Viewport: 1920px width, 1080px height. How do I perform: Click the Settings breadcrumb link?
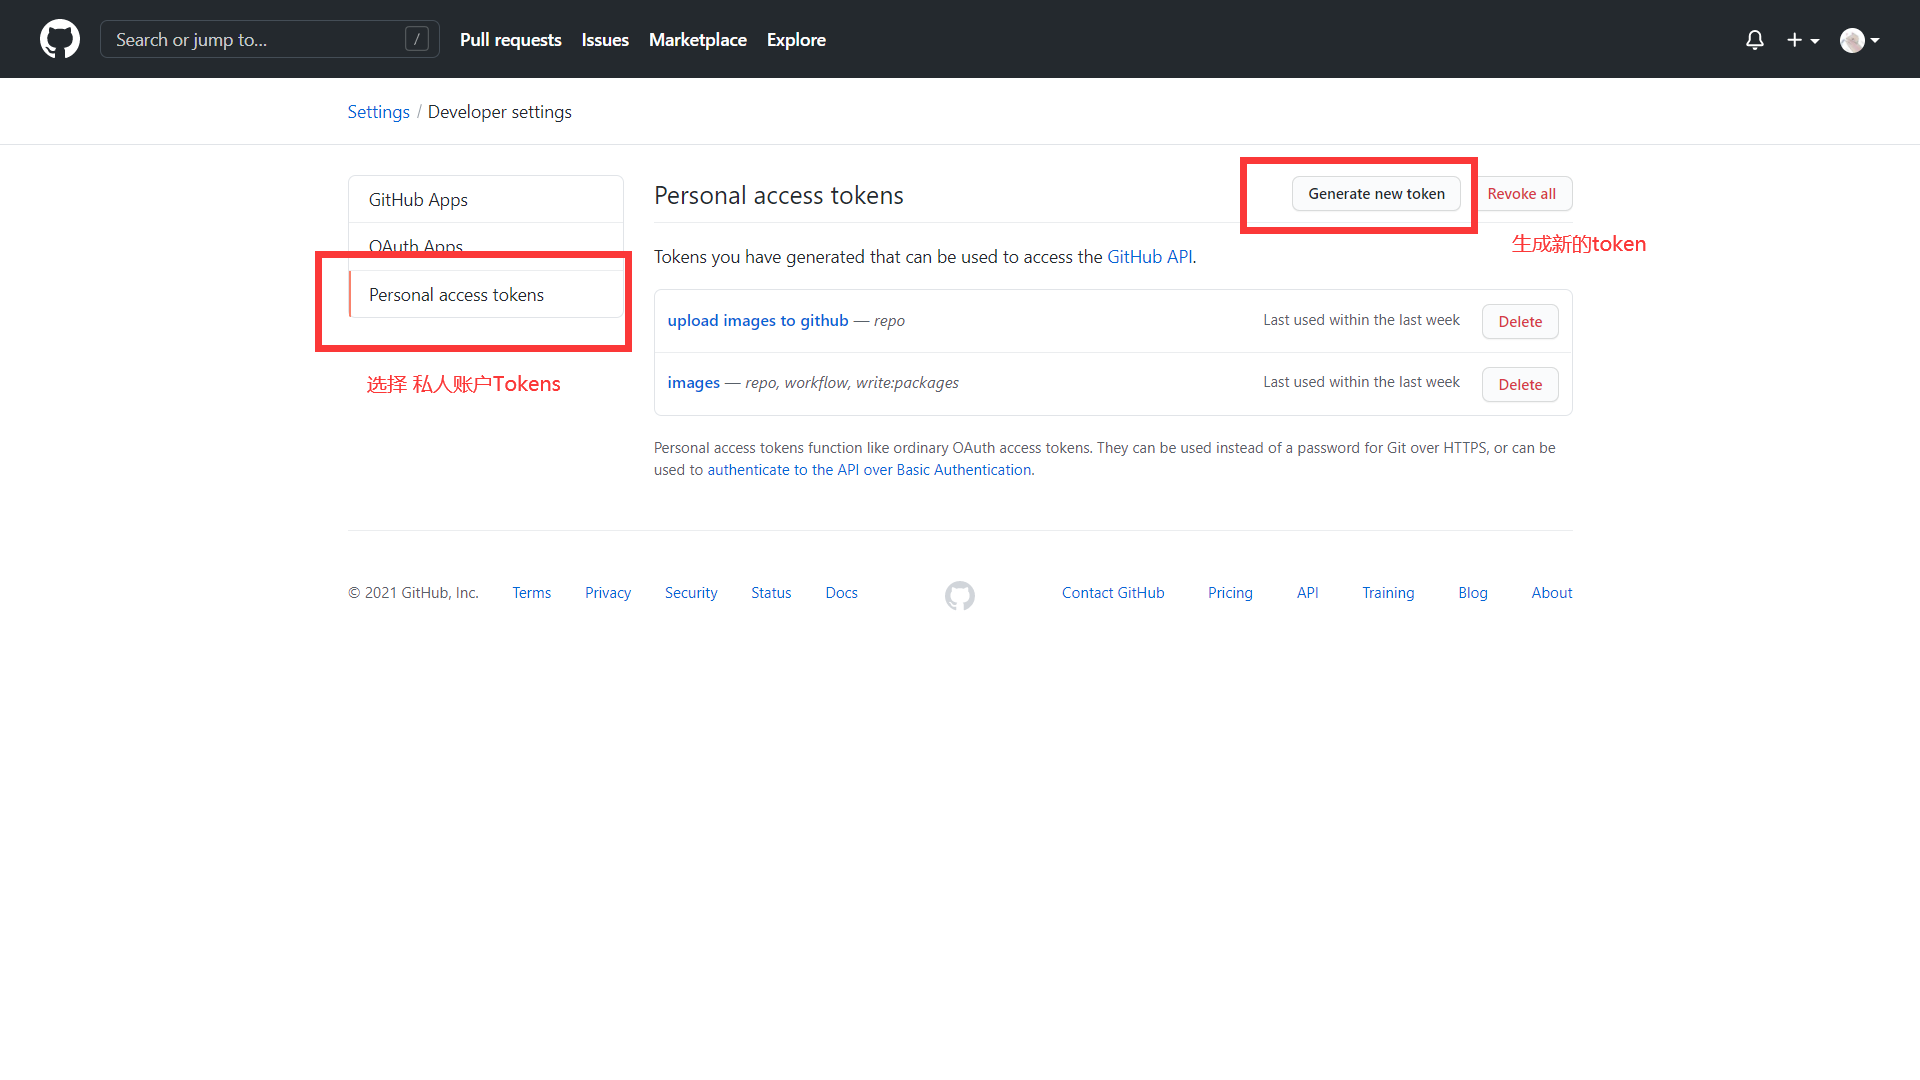click(x=378, y=112)
